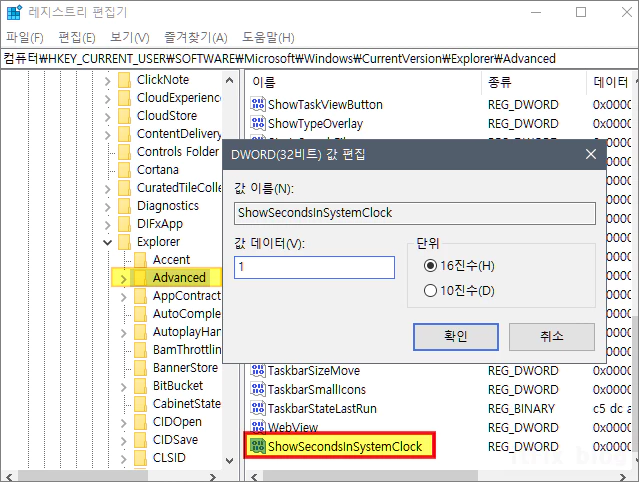Expand the CLSID tree node
The width and height of the screenshot is (639, 482).
(123, 458)
